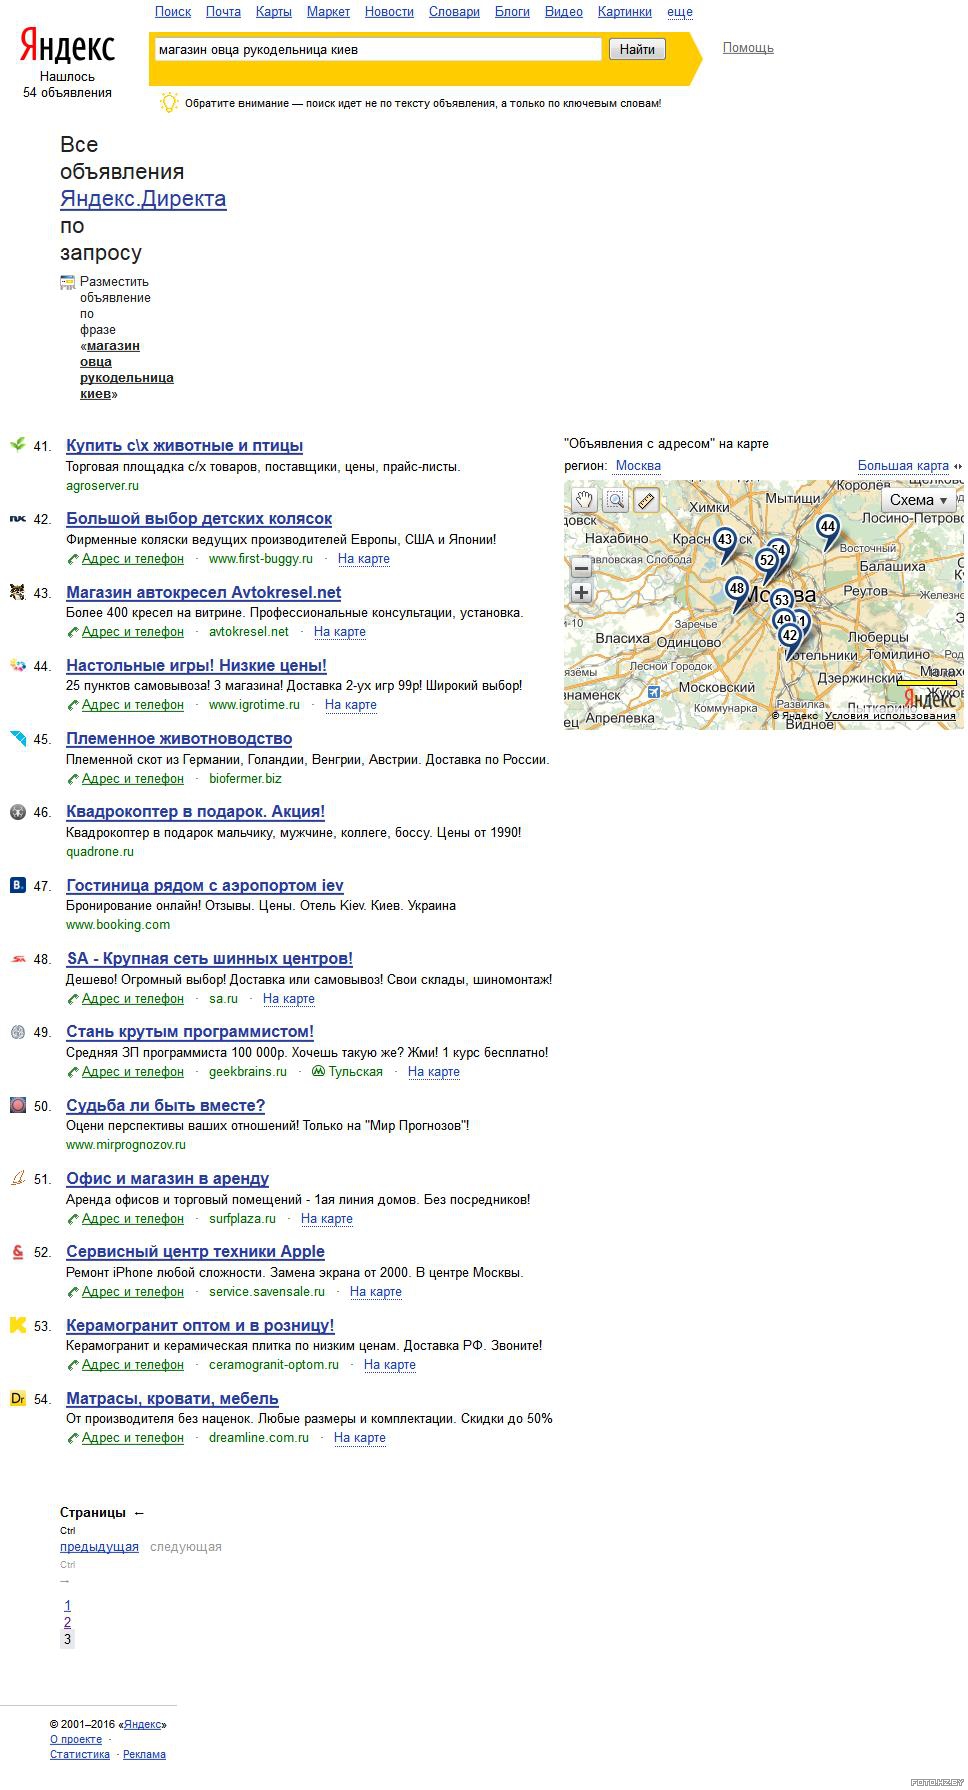The width and height of the screenshot is (968, 1790).
Task: Click map pin number 53
Action: (x=782, y=600)
